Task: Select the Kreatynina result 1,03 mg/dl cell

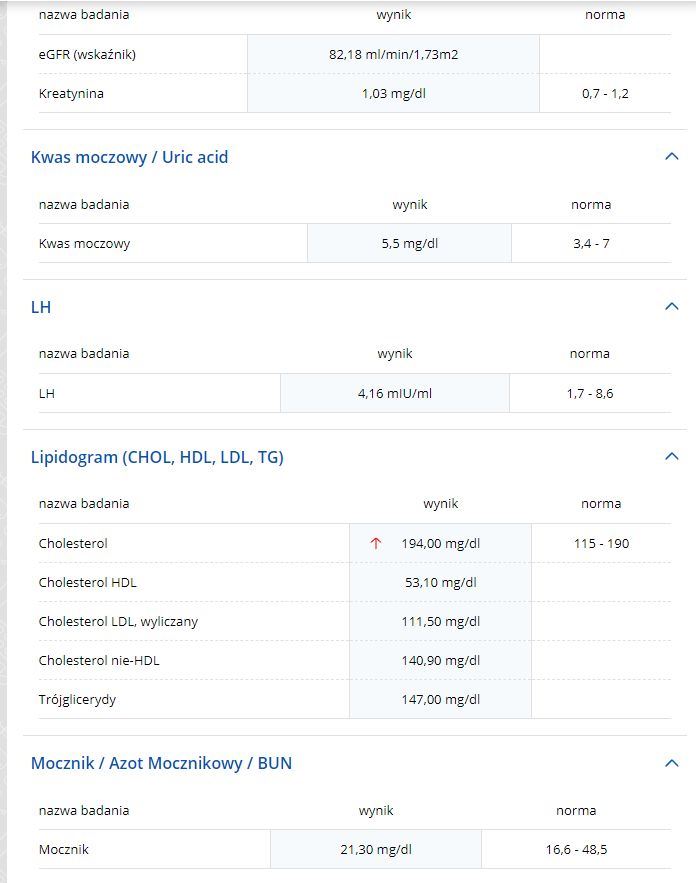Action: pyautogui.click(x=393, y=93)
